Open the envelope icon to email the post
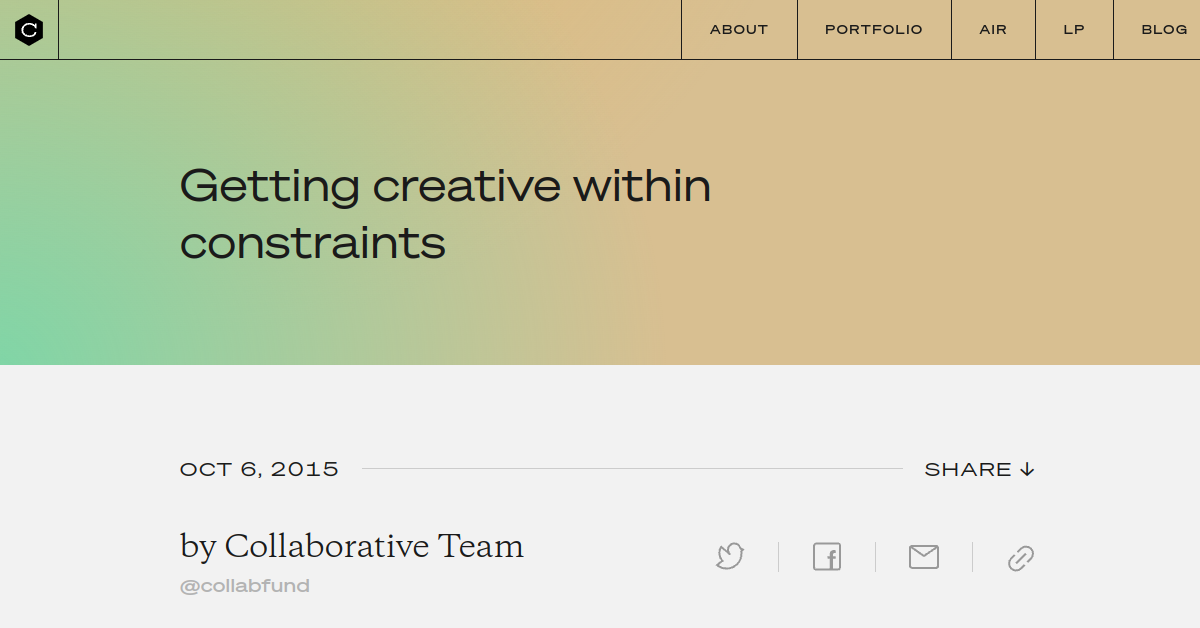The width and height of the screenshot is (1200, 628). [x=923, y=557]
